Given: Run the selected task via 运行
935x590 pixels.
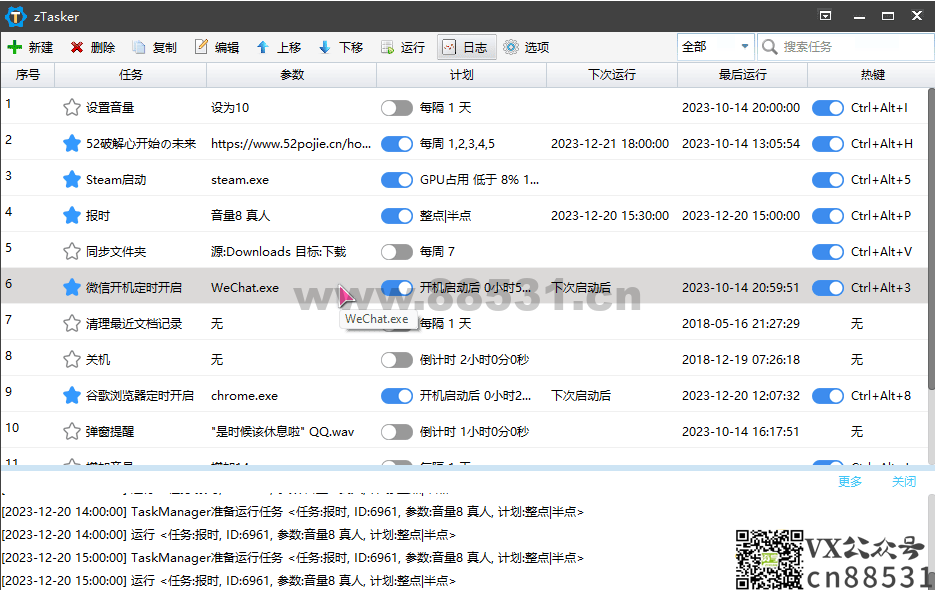Looking at the screenshot, I should coord(403,47).
